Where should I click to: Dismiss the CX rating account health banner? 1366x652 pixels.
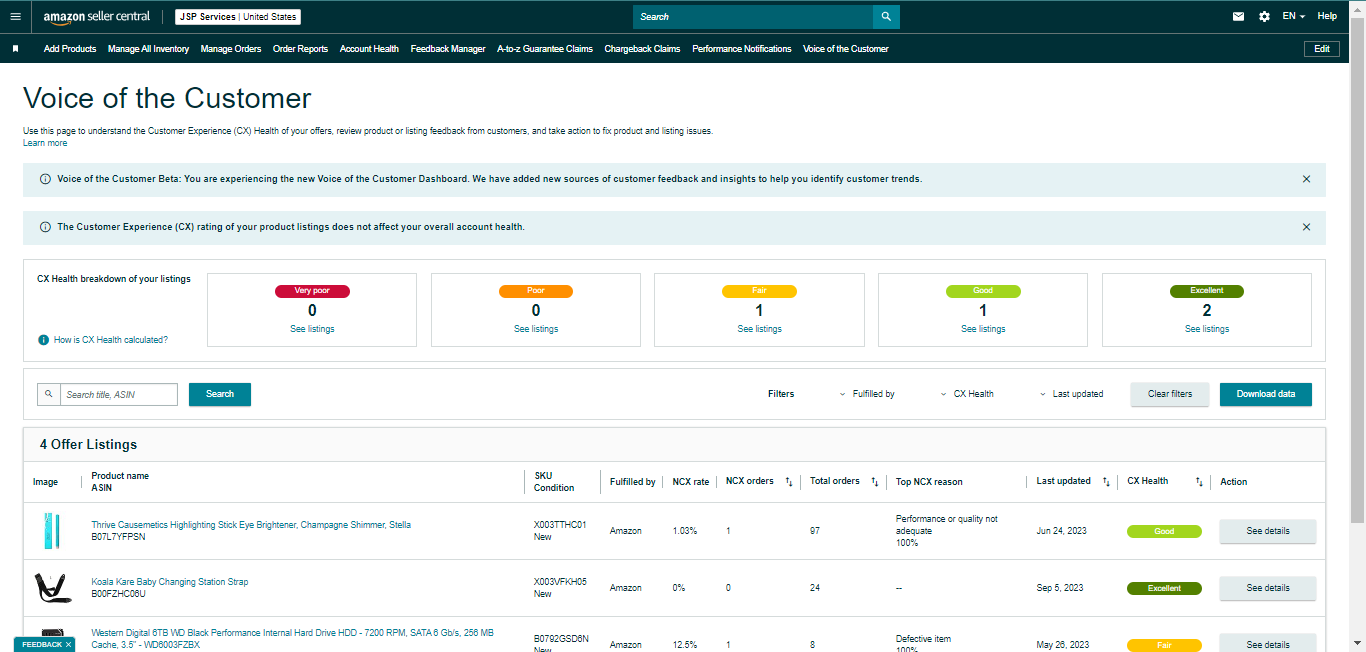pyautogui.click(x=1306, y=227)
